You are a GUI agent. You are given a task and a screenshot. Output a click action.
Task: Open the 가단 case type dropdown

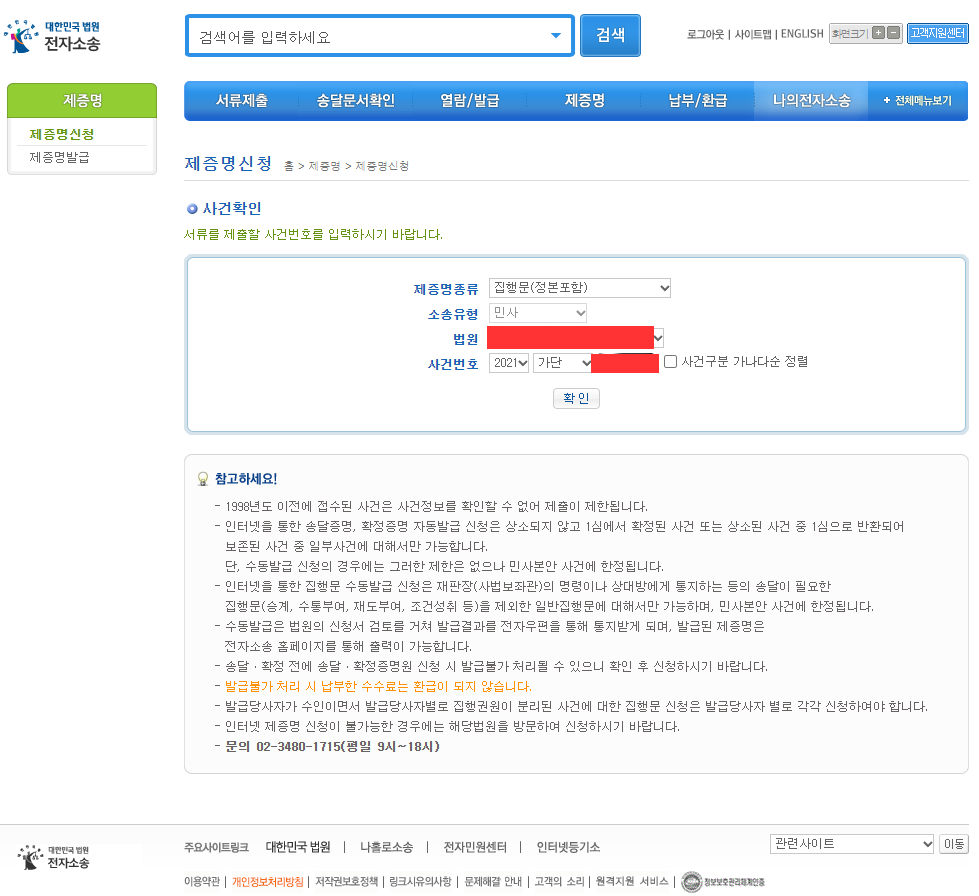(x=563, y=363)
